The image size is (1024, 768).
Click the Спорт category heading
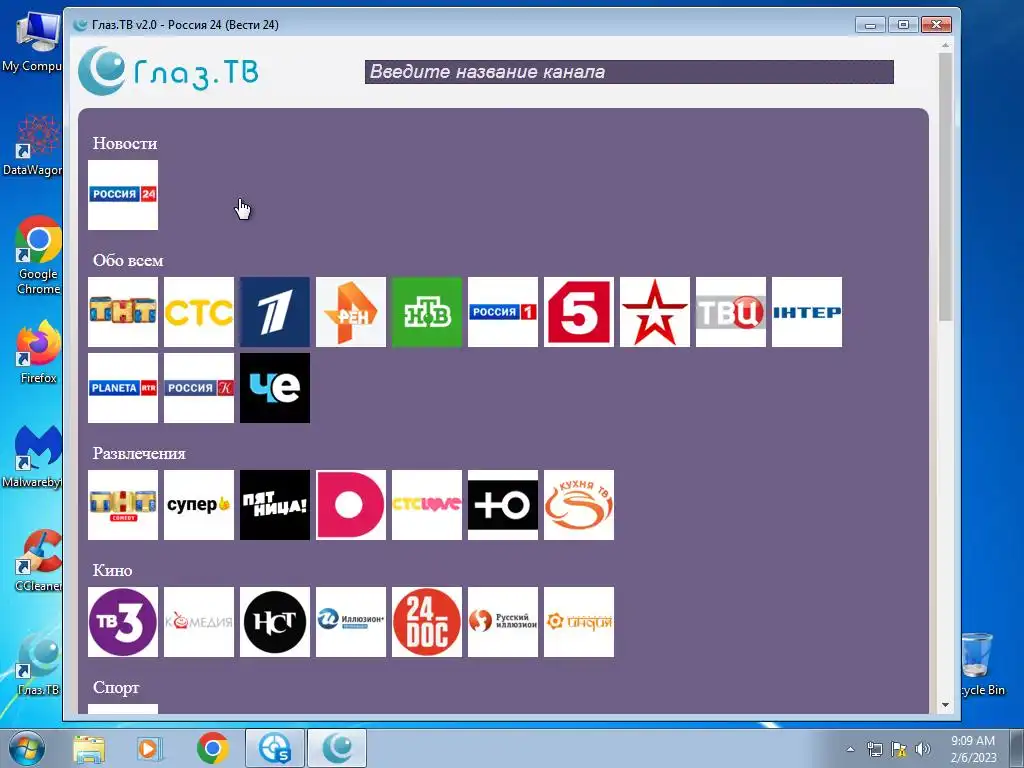click(116, 688)
